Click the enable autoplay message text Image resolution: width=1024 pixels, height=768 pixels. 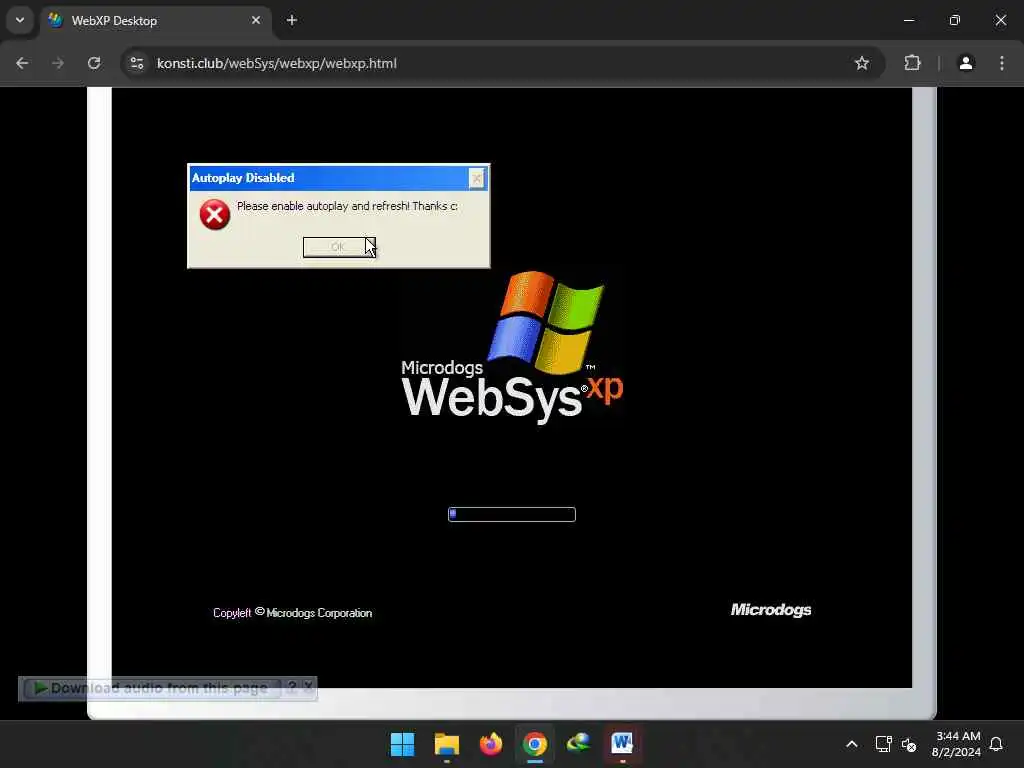point(347,206)
